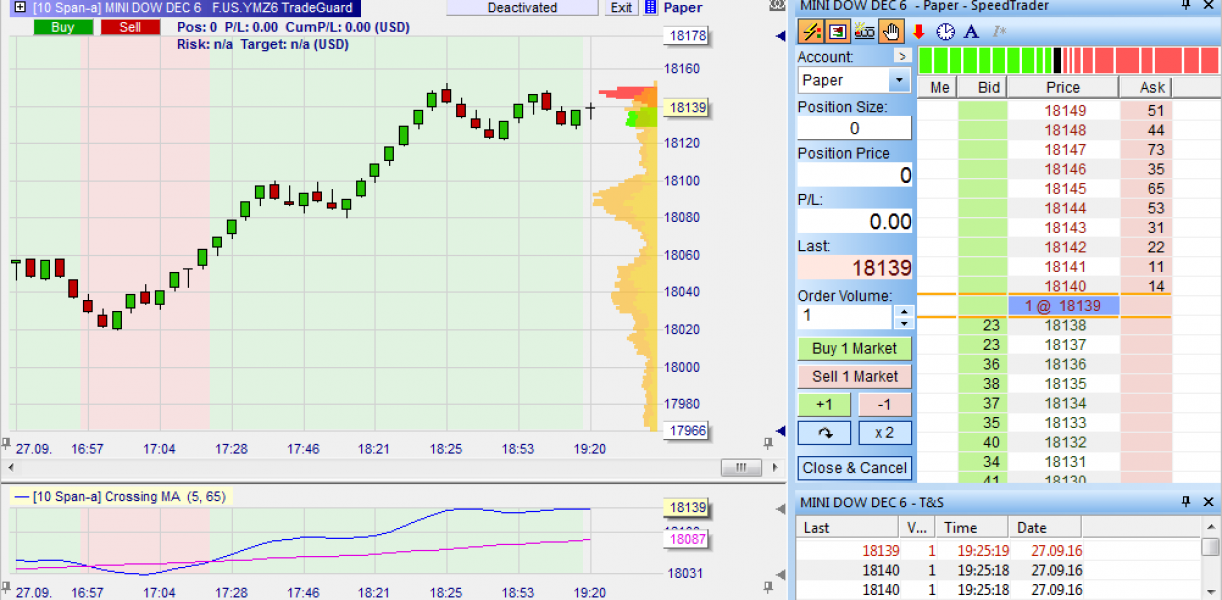Image resolution: width=1222 pixels, height=600 pixels.
Task: Click the x 2 double position button
Action: click(x=885, y=433)
